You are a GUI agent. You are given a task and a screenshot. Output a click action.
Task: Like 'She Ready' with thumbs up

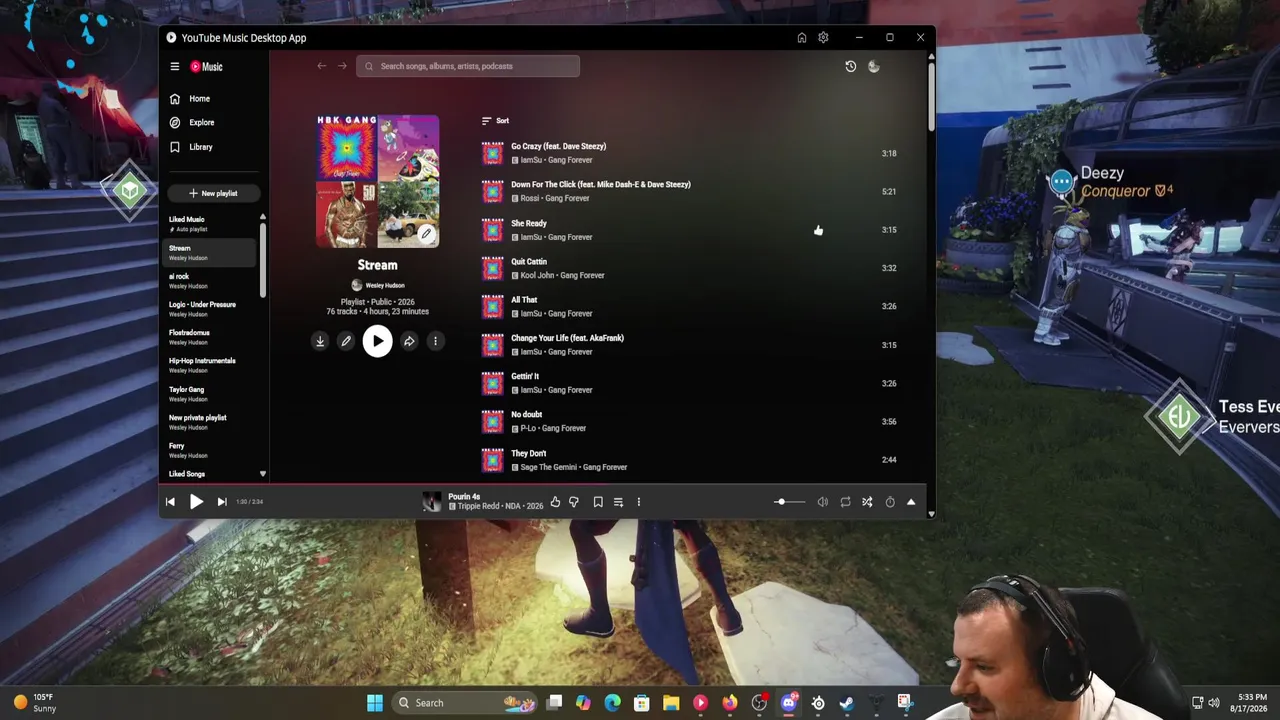818,231
